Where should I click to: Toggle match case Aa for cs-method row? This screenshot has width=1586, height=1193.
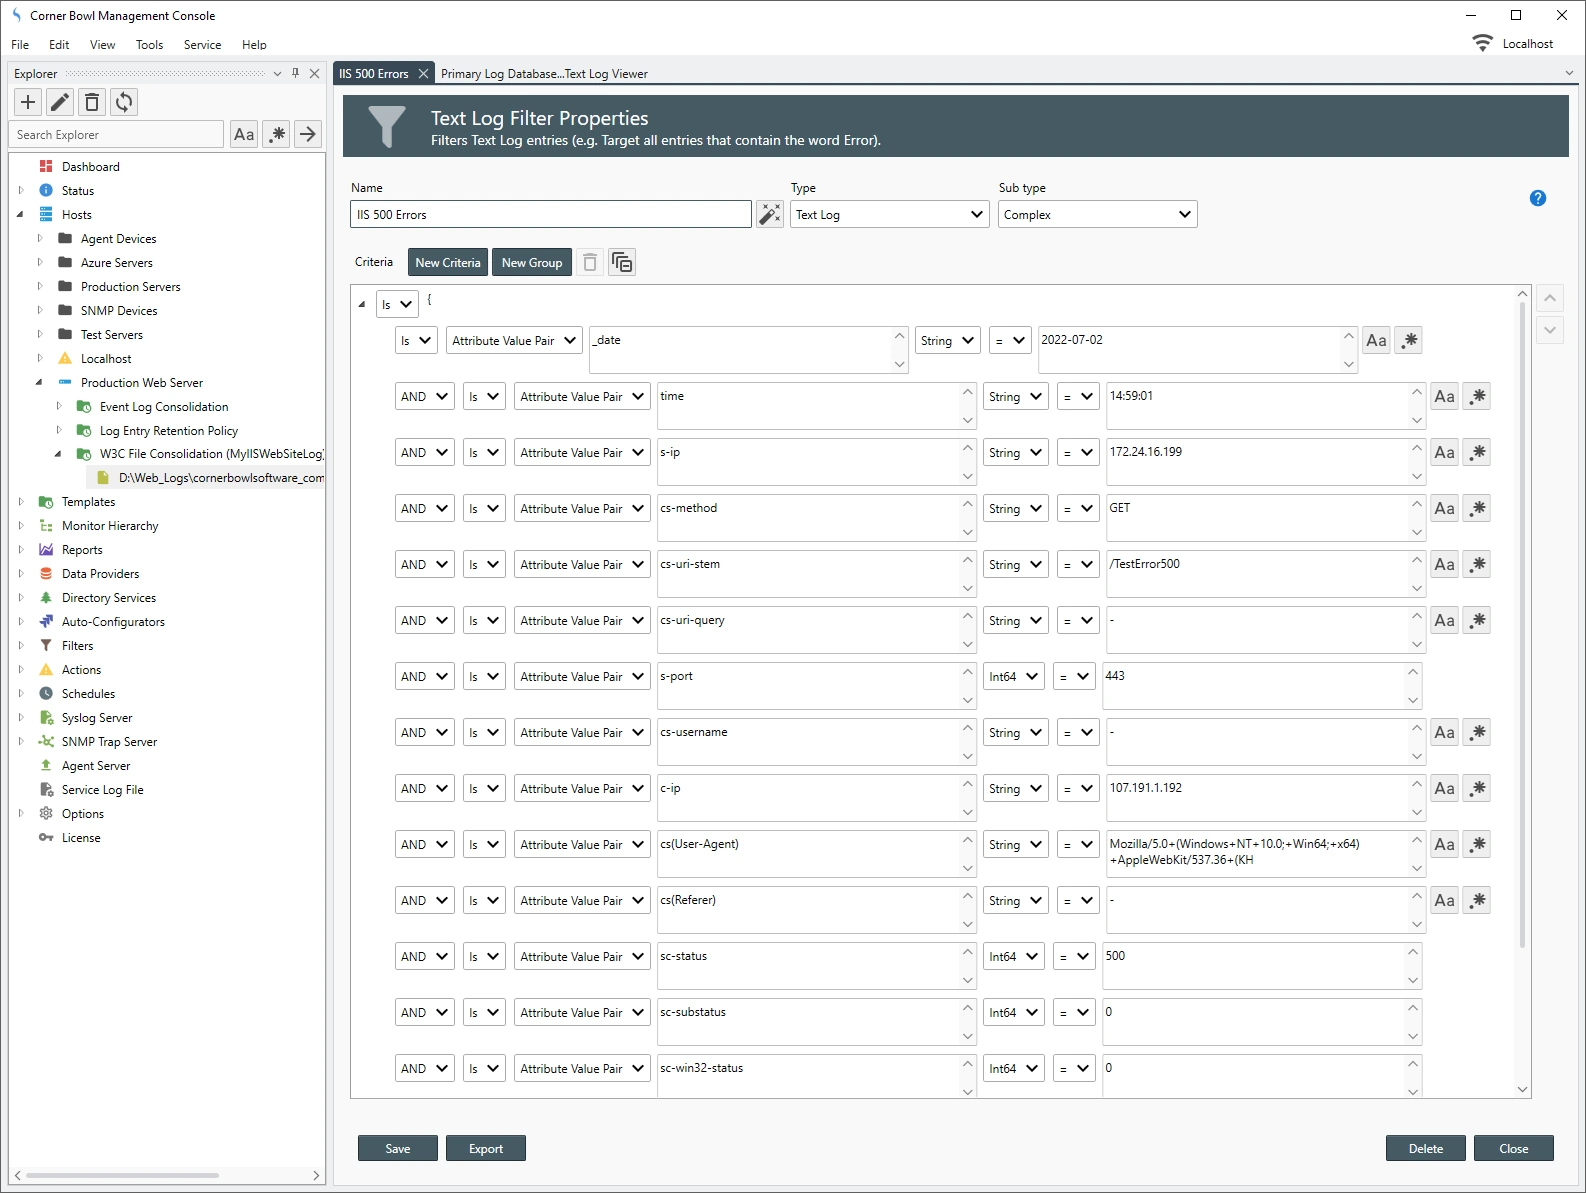coord(1444,509)
